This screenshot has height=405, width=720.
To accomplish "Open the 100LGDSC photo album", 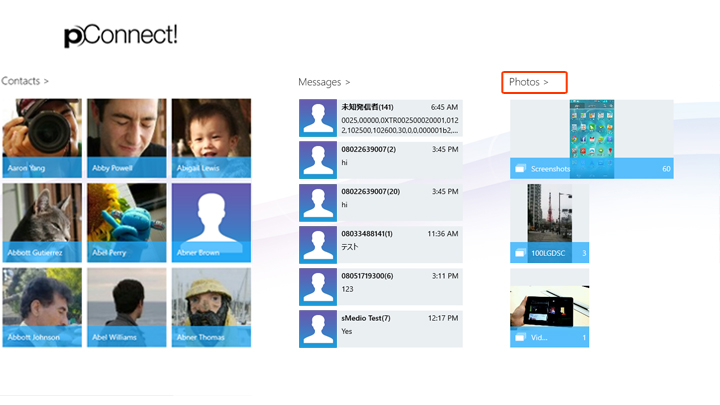I will click(549, 223).
